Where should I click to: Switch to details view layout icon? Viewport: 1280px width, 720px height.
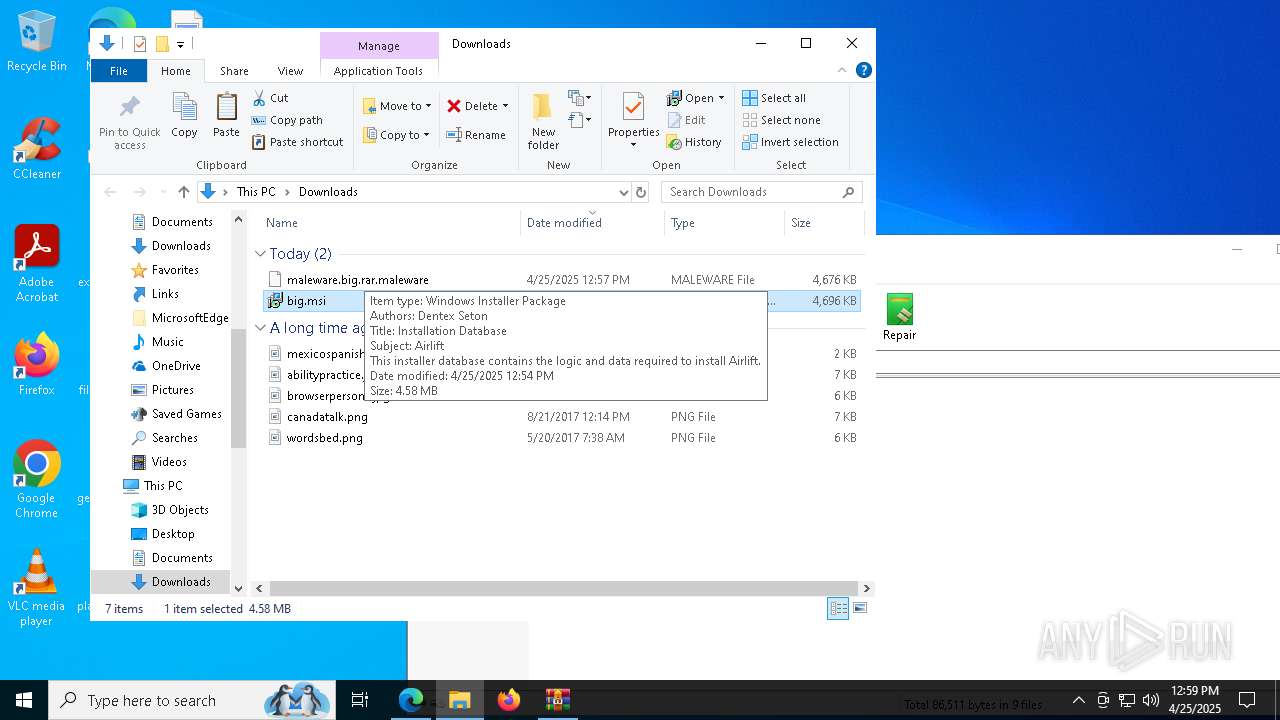pyautogui.click(x=838, y=608)
